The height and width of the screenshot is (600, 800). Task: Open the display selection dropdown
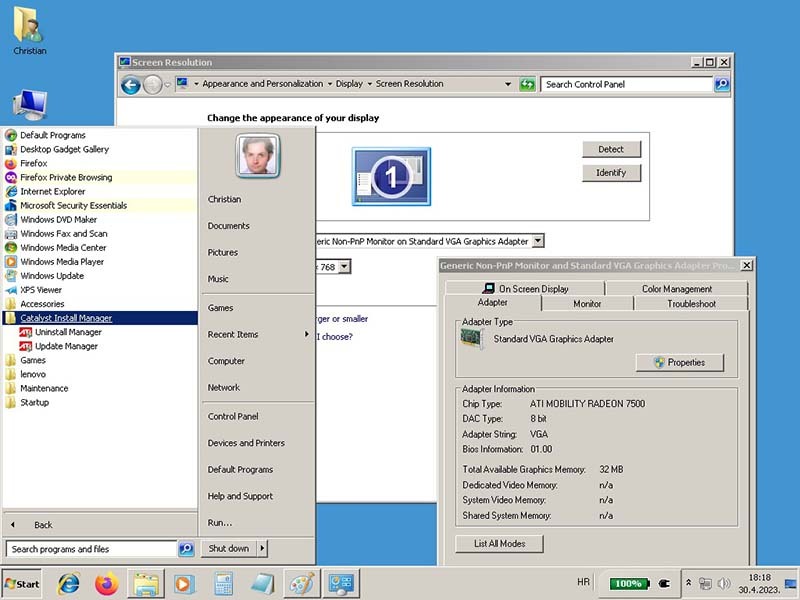(x=538, y=241)
